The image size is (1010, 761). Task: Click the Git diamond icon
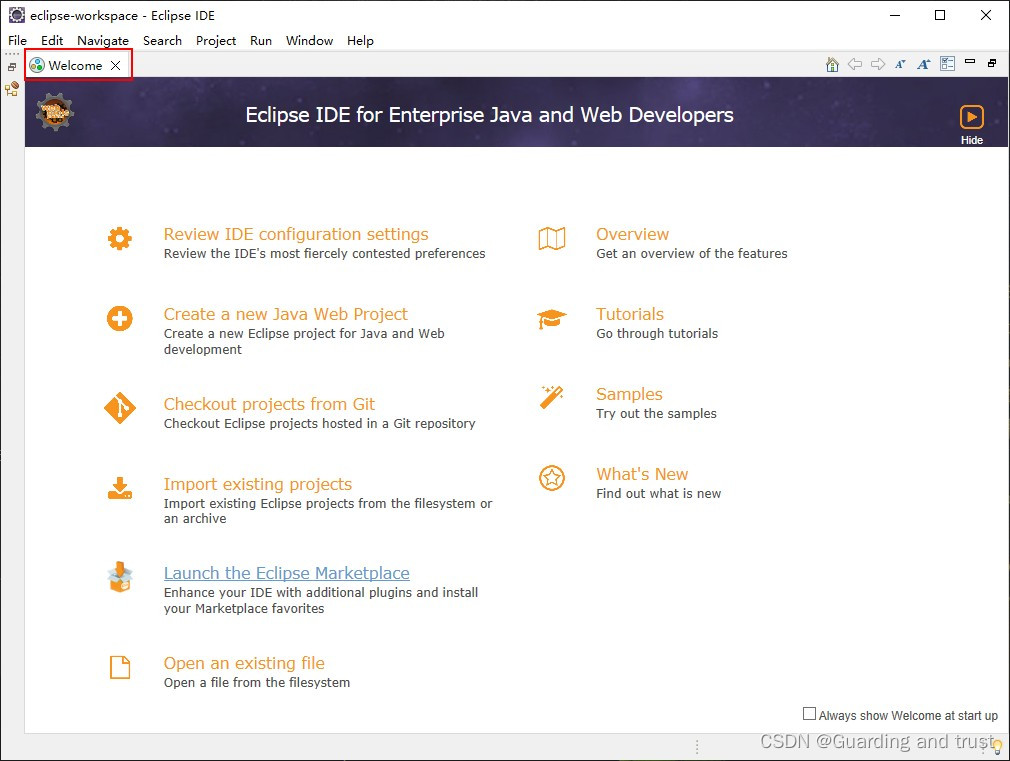tap(120, 408)
